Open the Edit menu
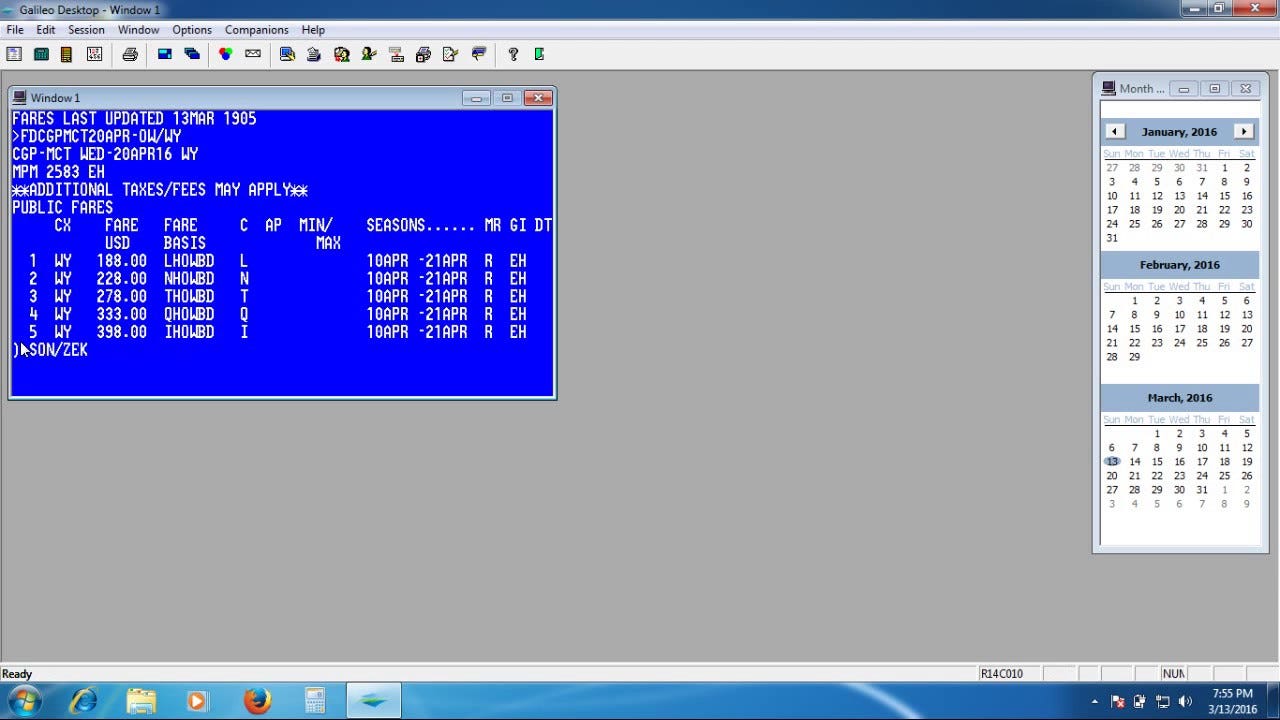Viewport: 1280px width, 720px height. (46, 30)
